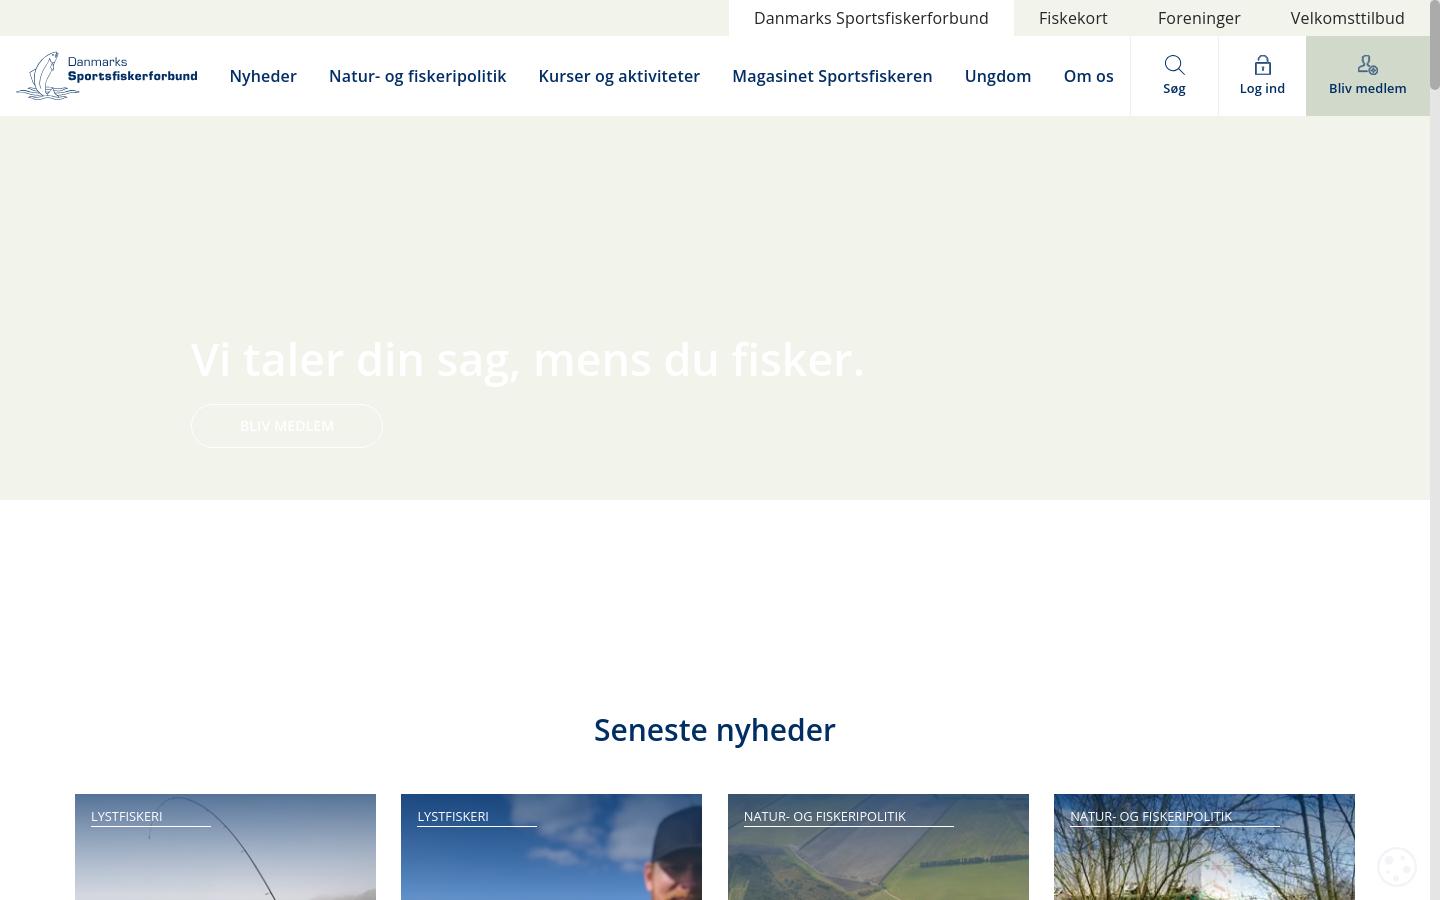The height and width of the screenshot is (900, 1440).
Task: Open Kurser og aktiviteter
Action: (619, 76)
